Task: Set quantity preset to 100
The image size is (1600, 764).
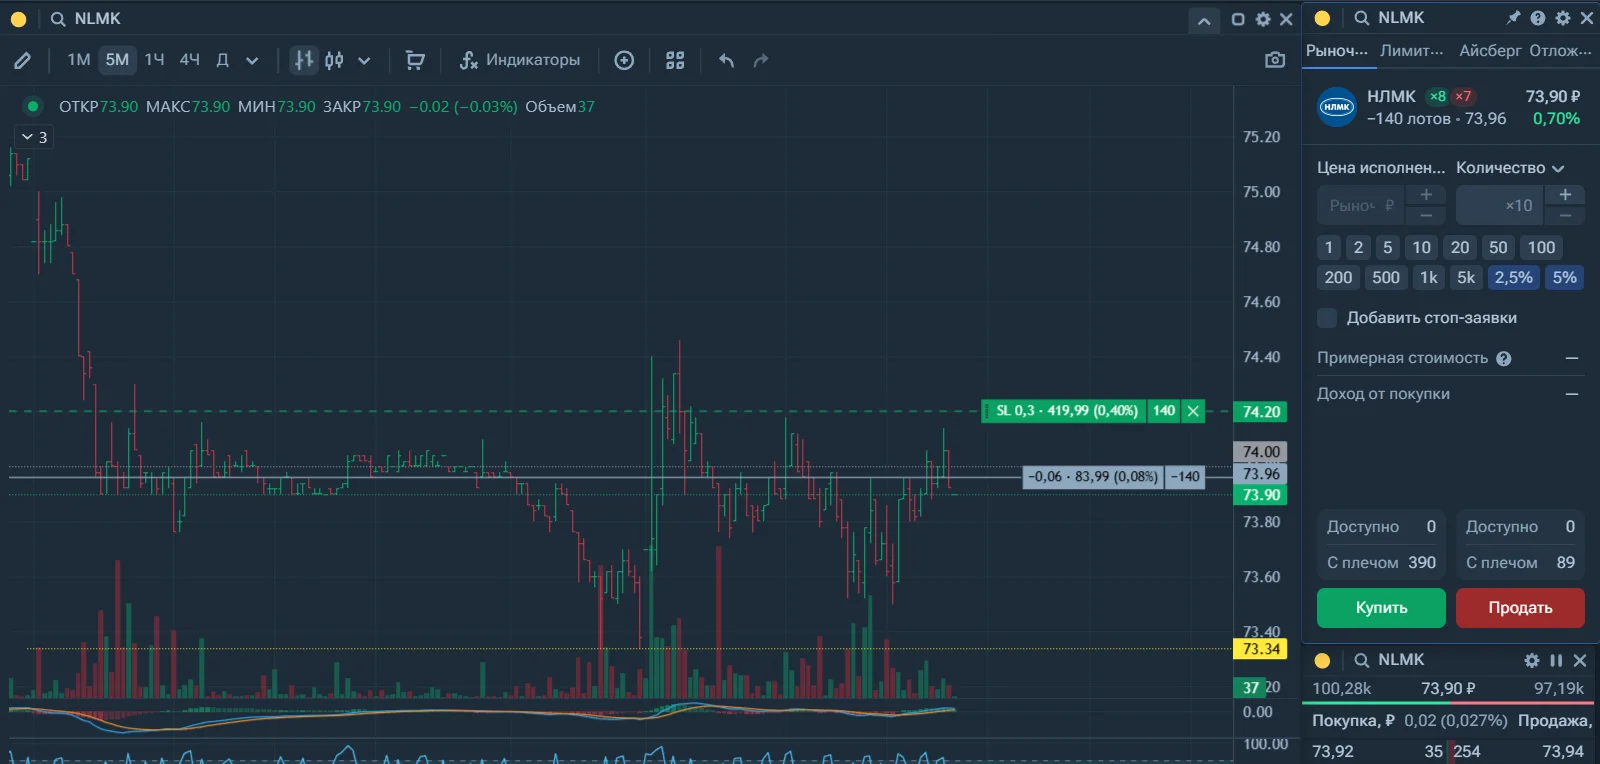Action: pos(1541,248)
